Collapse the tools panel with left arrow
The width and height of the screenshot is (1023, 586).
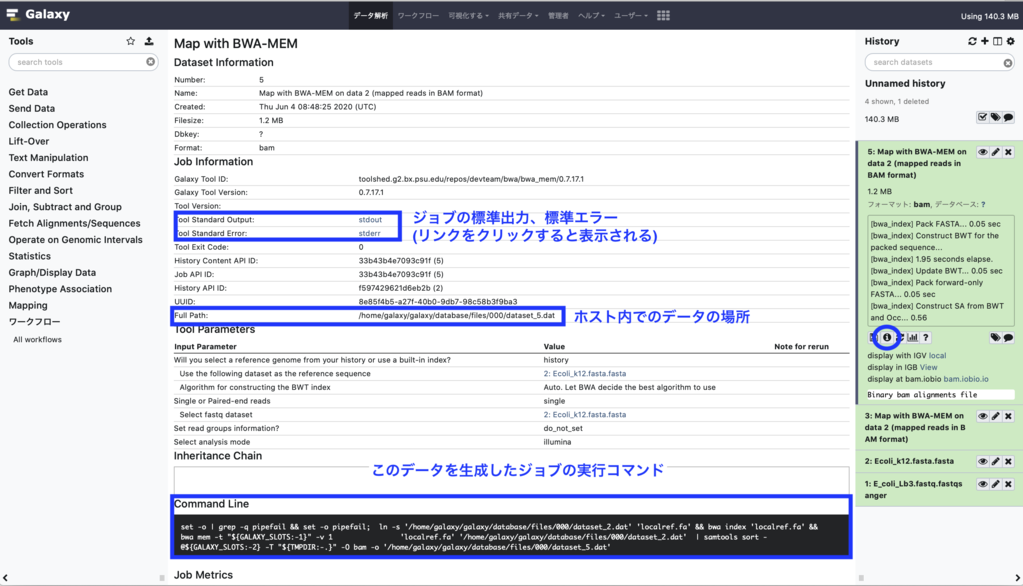pos(6,578)
